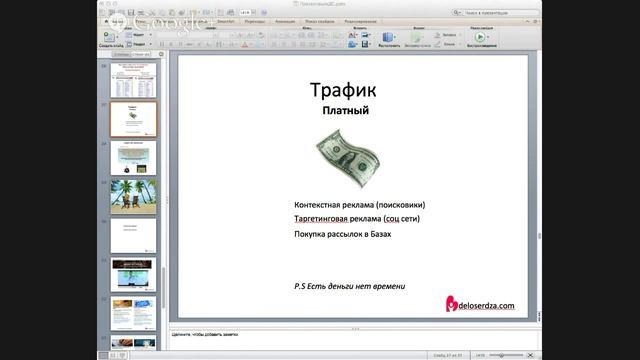Click the Save icon in the top toolbar
This screenshot has height=360, width=640.
click(x=131, y=13)
